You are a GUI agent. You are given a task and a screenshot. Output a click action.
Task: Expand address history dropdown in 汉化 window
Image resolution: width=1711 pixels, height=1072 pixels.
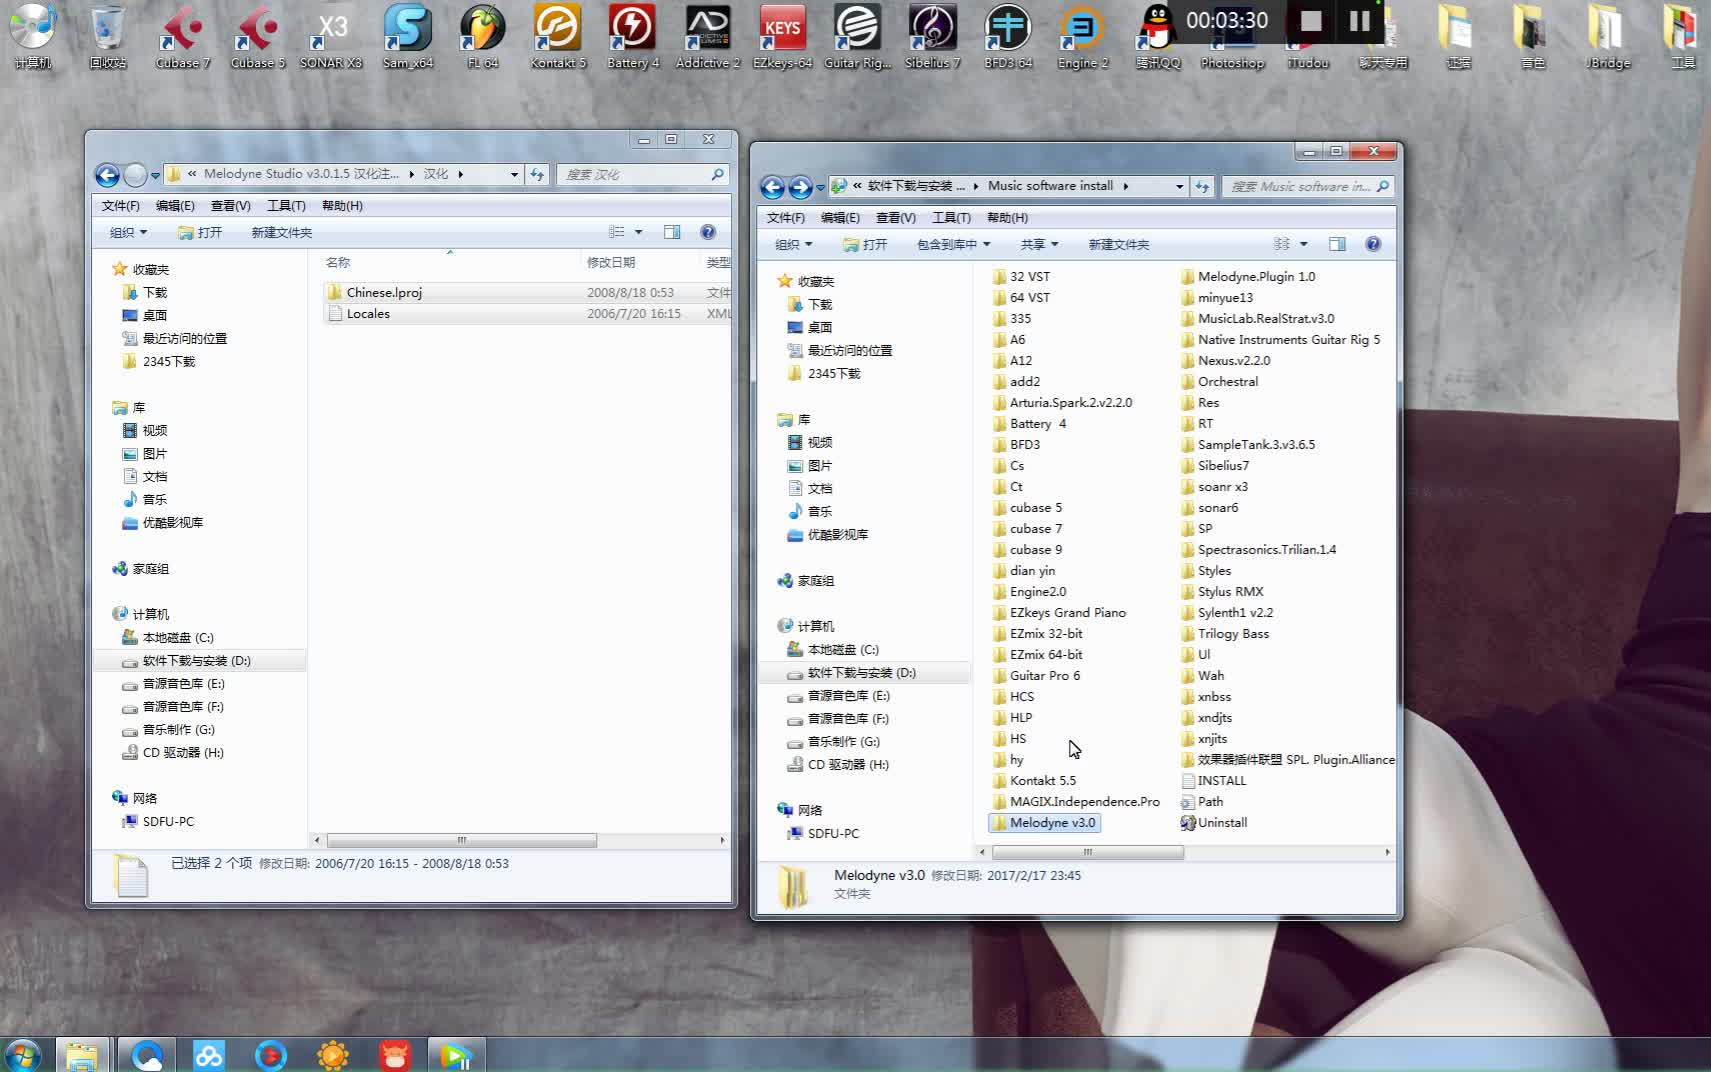click(514, 174)
